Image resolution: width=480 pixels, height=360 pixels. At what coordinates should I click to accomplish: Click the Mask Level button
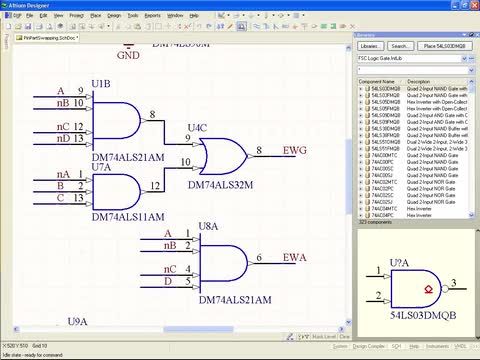tap(324, 337)
